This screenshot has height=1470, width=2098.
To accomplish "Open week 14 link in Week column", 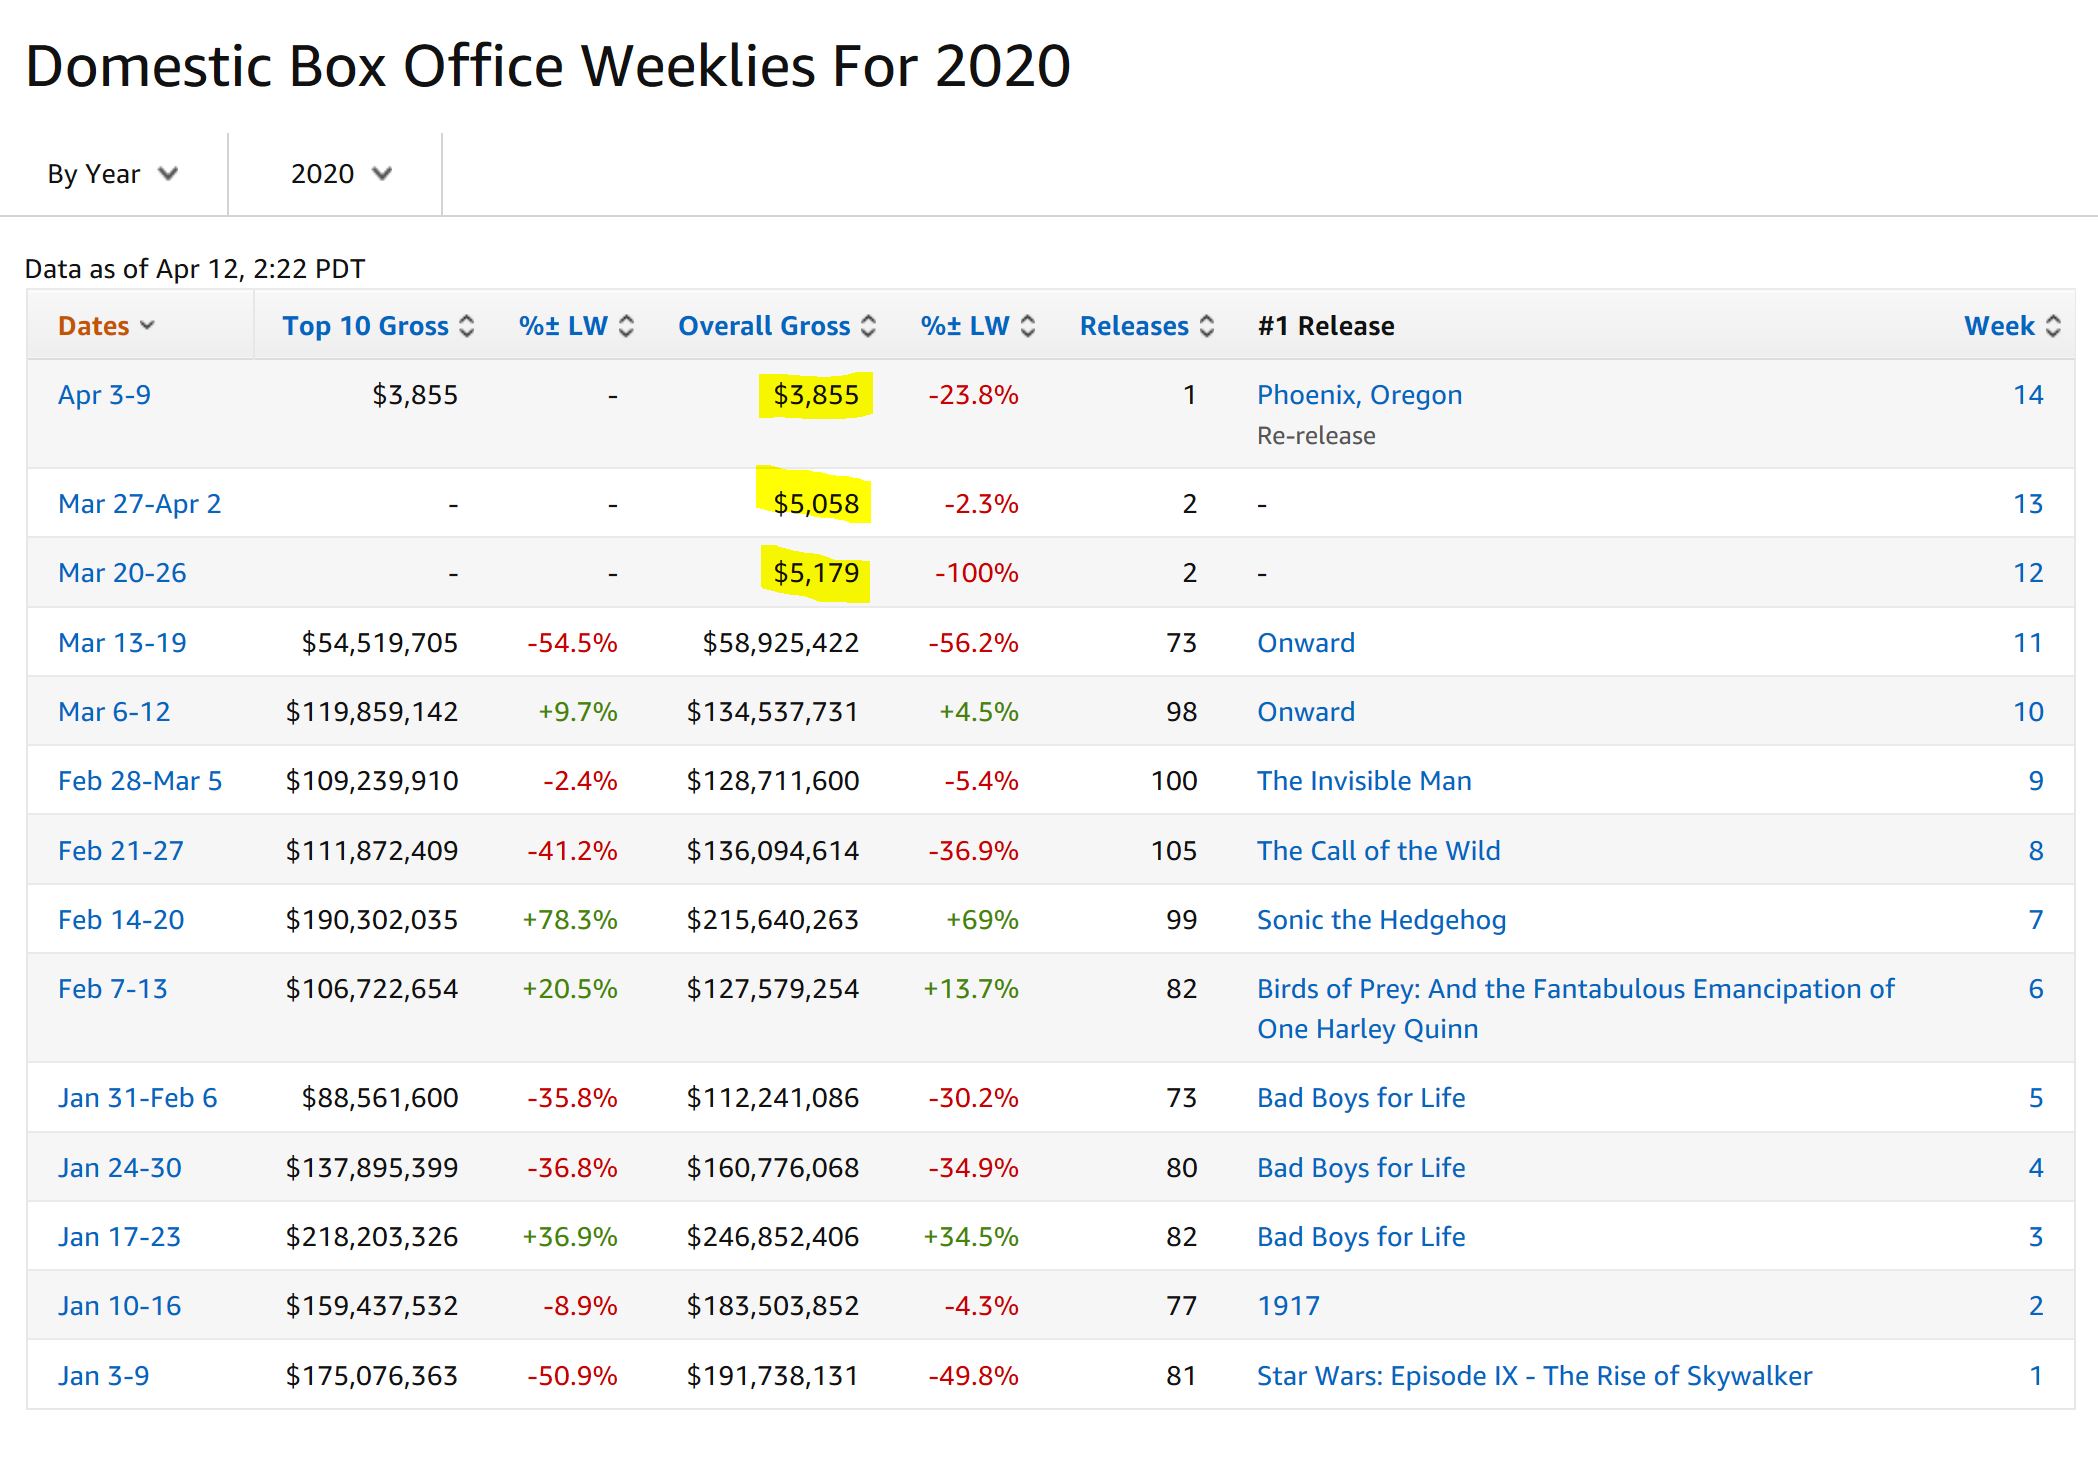I will click(x=2027, y=395).
